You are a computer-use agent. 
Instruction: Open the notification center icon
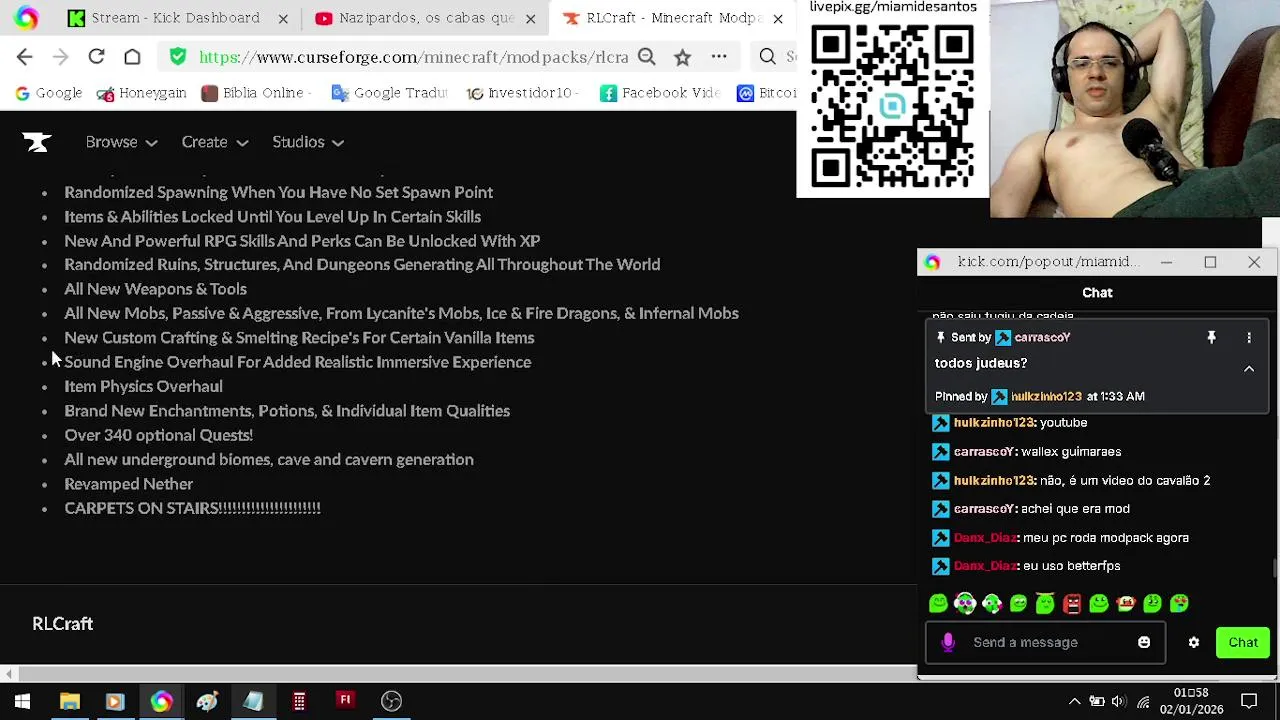coord(1249,701)
